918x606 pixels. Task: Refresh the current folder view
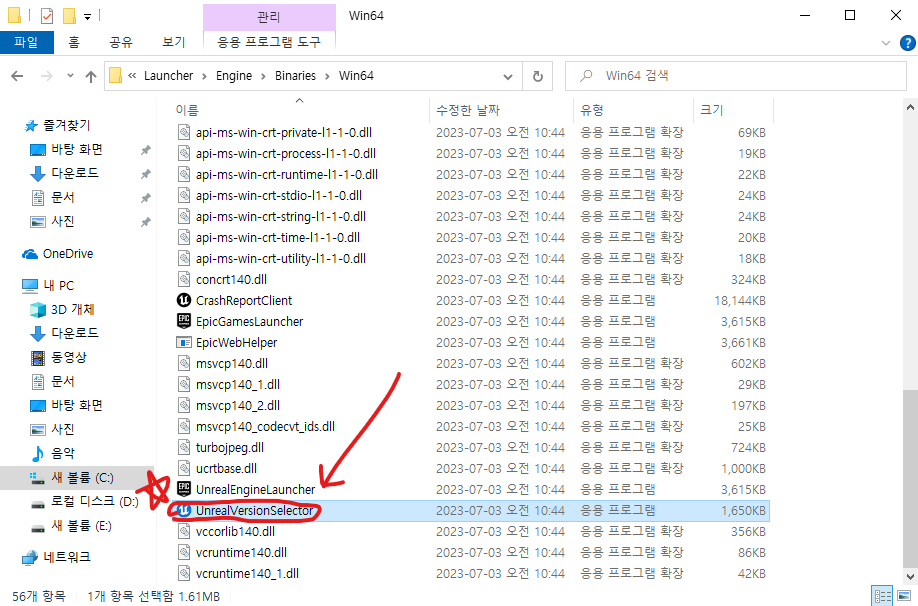point(537,76)
